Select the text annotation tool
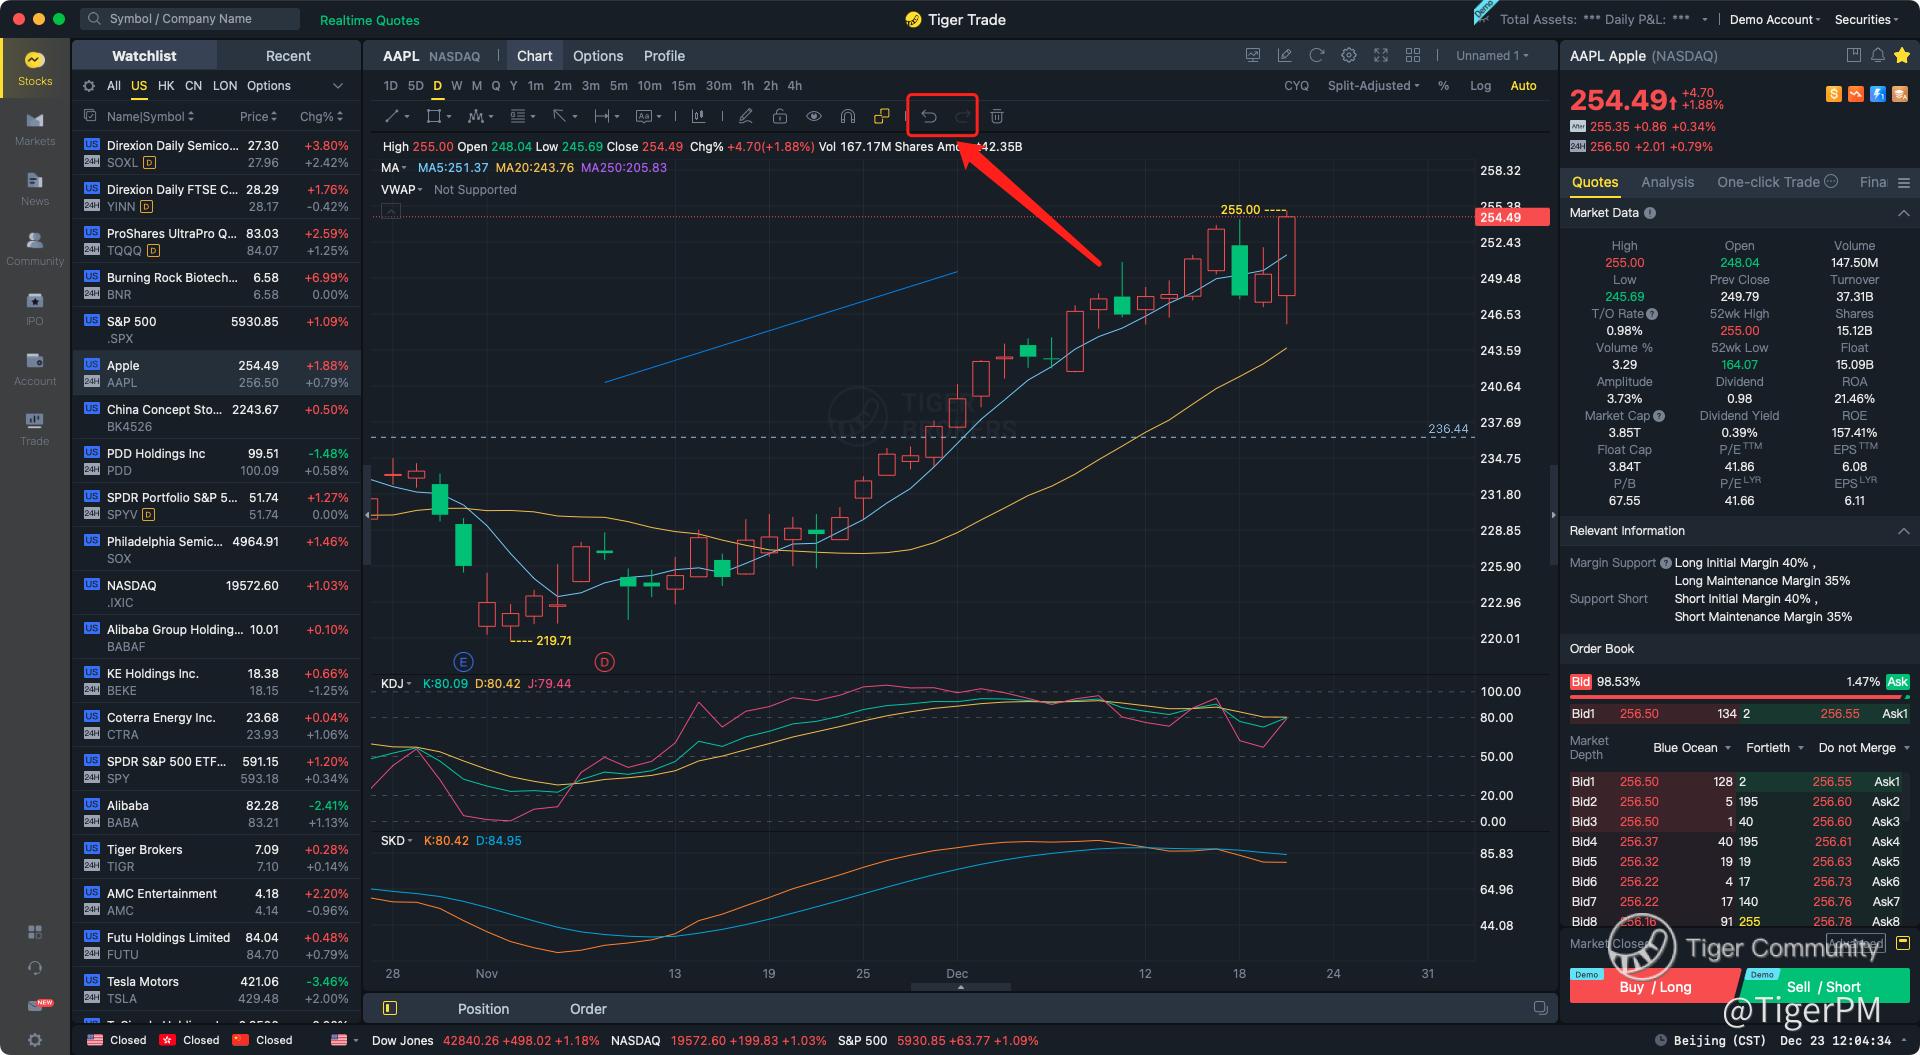The height and width of the screenshot is (1055, 1920). (x=644, y=116)
